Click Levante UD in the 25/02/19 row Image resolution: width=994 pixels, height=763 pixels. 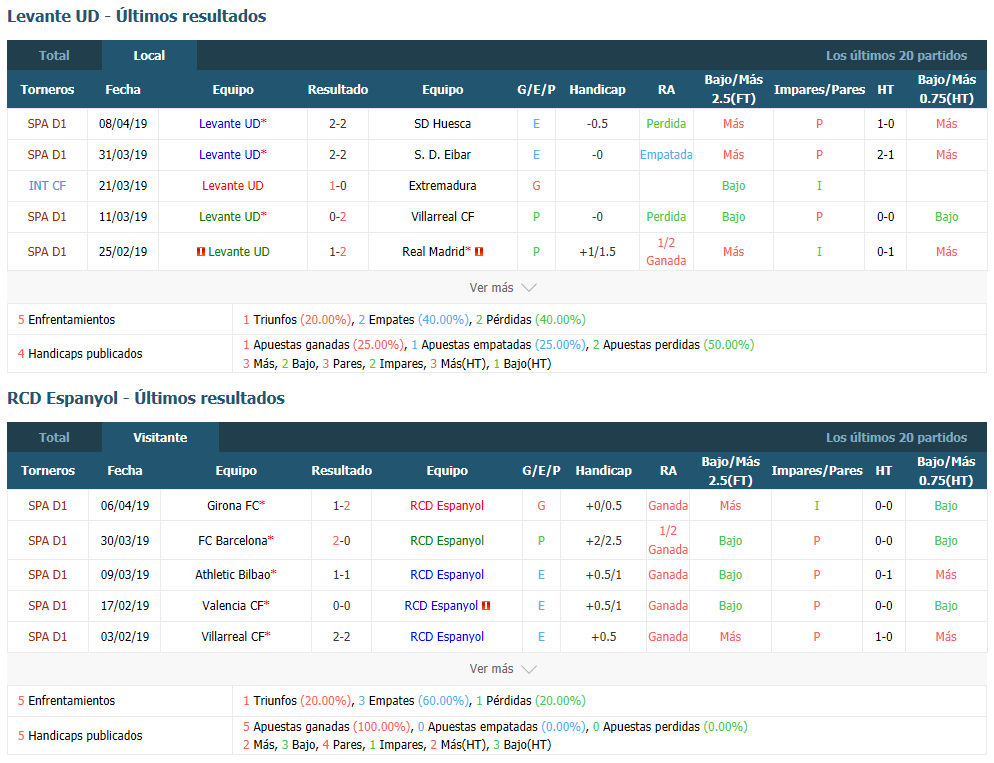coord(239,252)
